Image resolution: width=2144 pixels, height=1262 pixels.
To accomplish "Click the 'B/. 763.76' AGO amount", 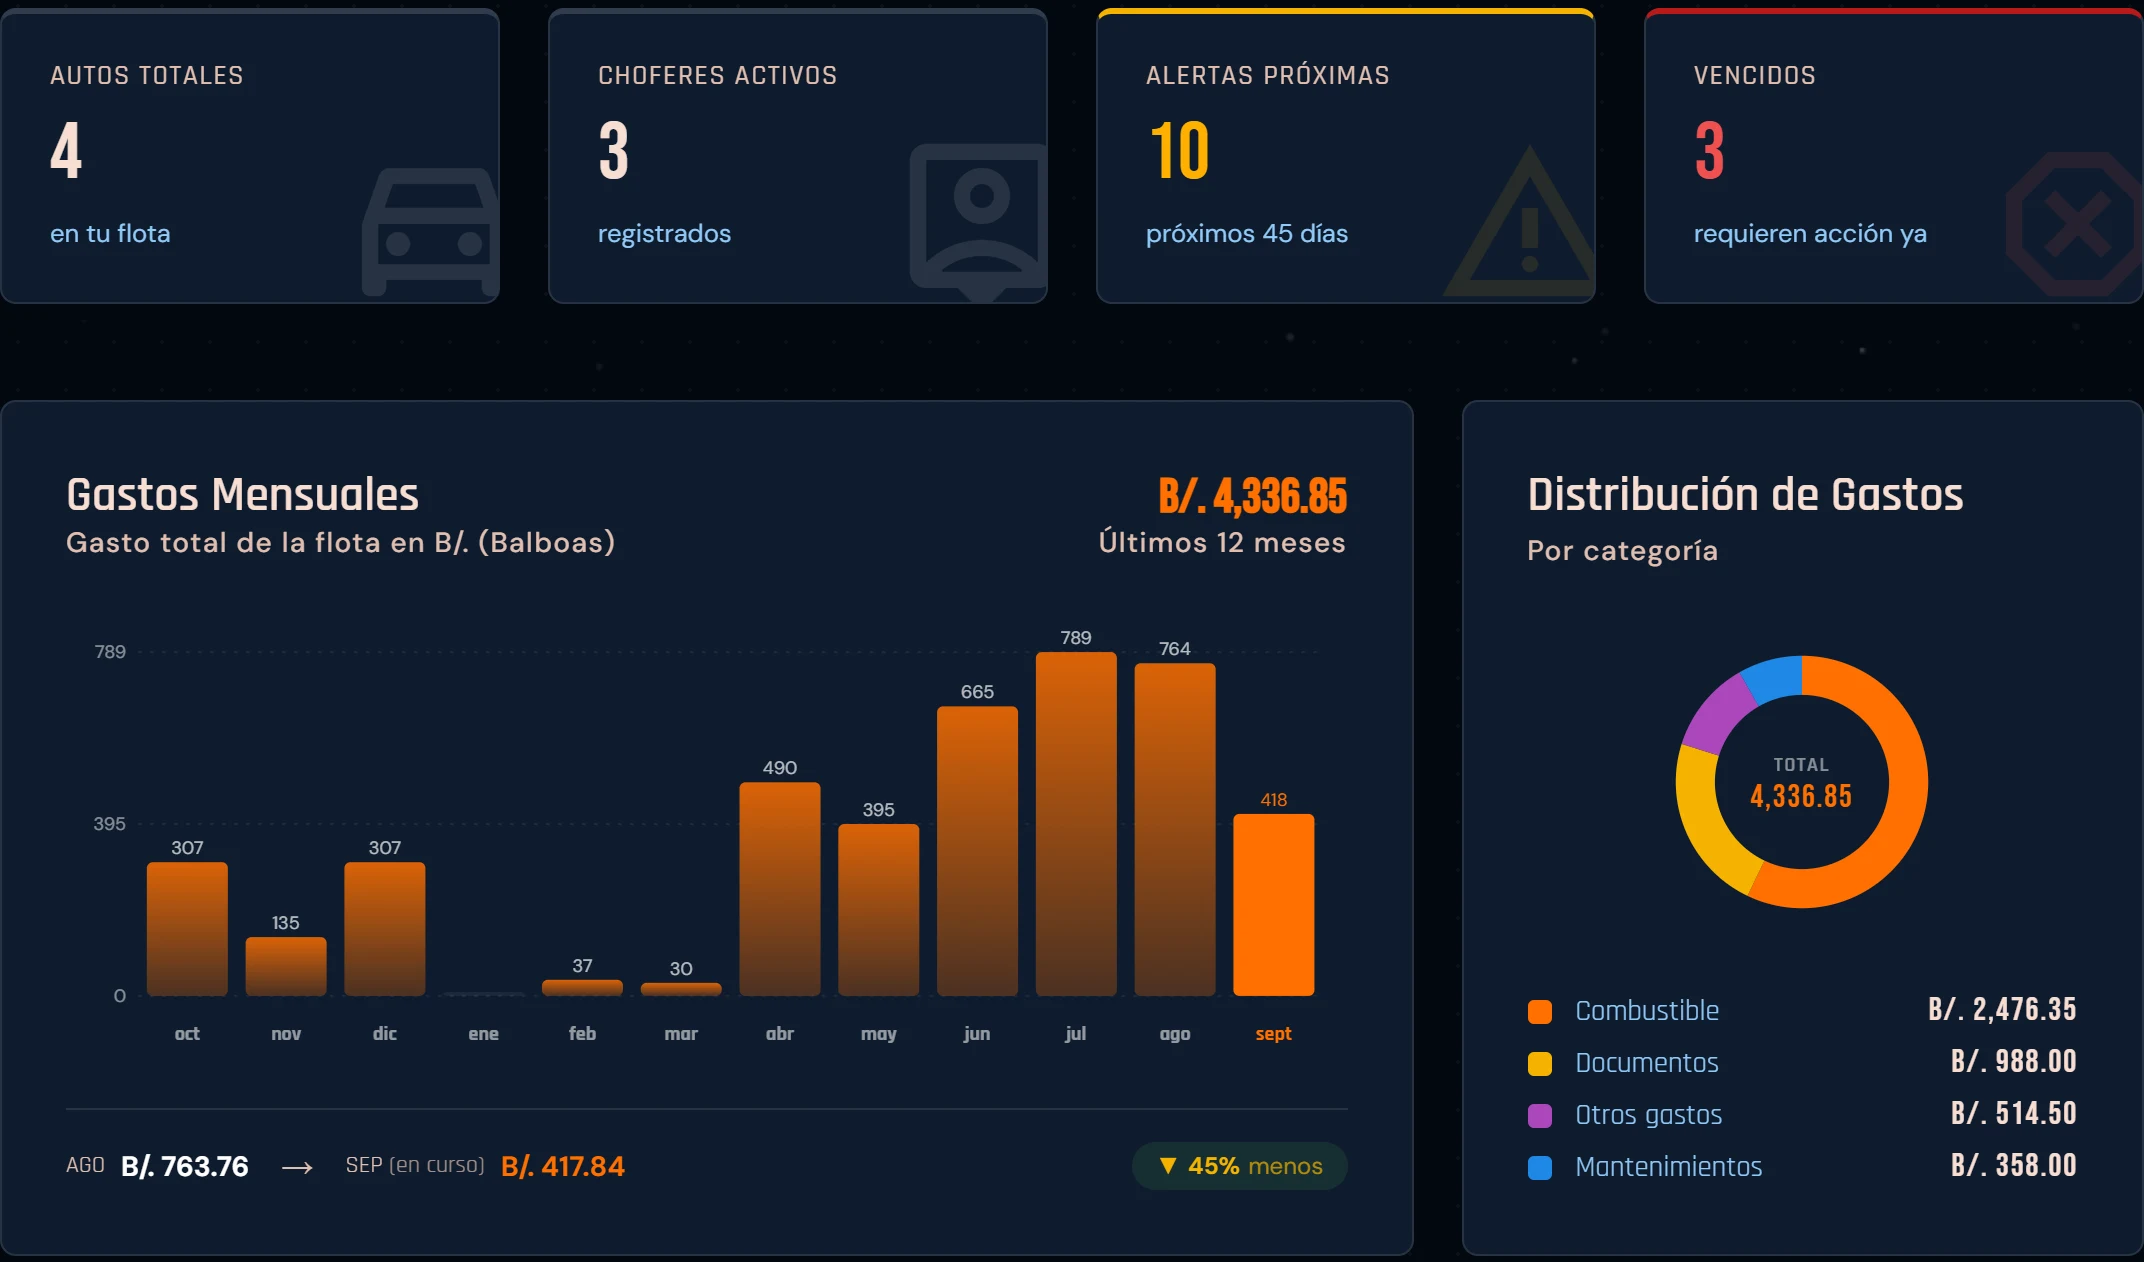I will [185, 1166].
